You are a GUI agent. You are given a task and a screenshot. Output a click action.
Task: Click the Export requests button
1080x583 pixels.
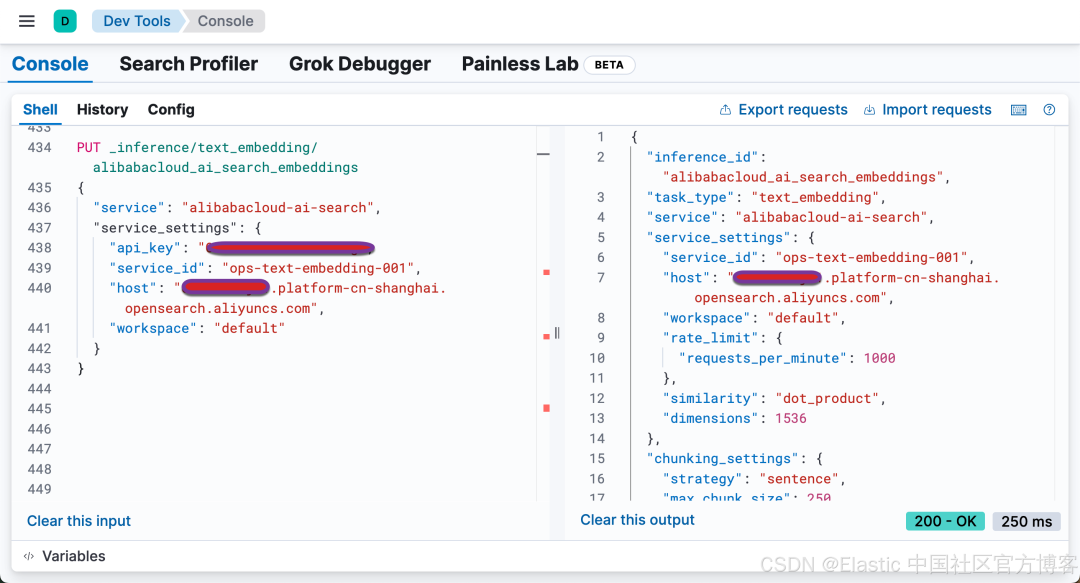792,110
